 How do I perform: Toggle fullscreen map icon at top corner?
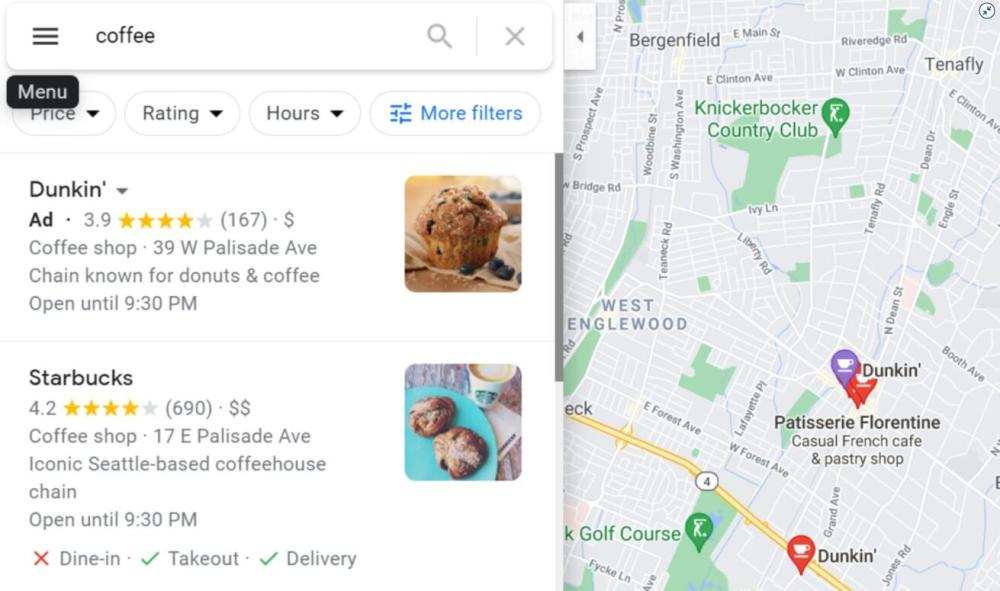tap(987, 10)
